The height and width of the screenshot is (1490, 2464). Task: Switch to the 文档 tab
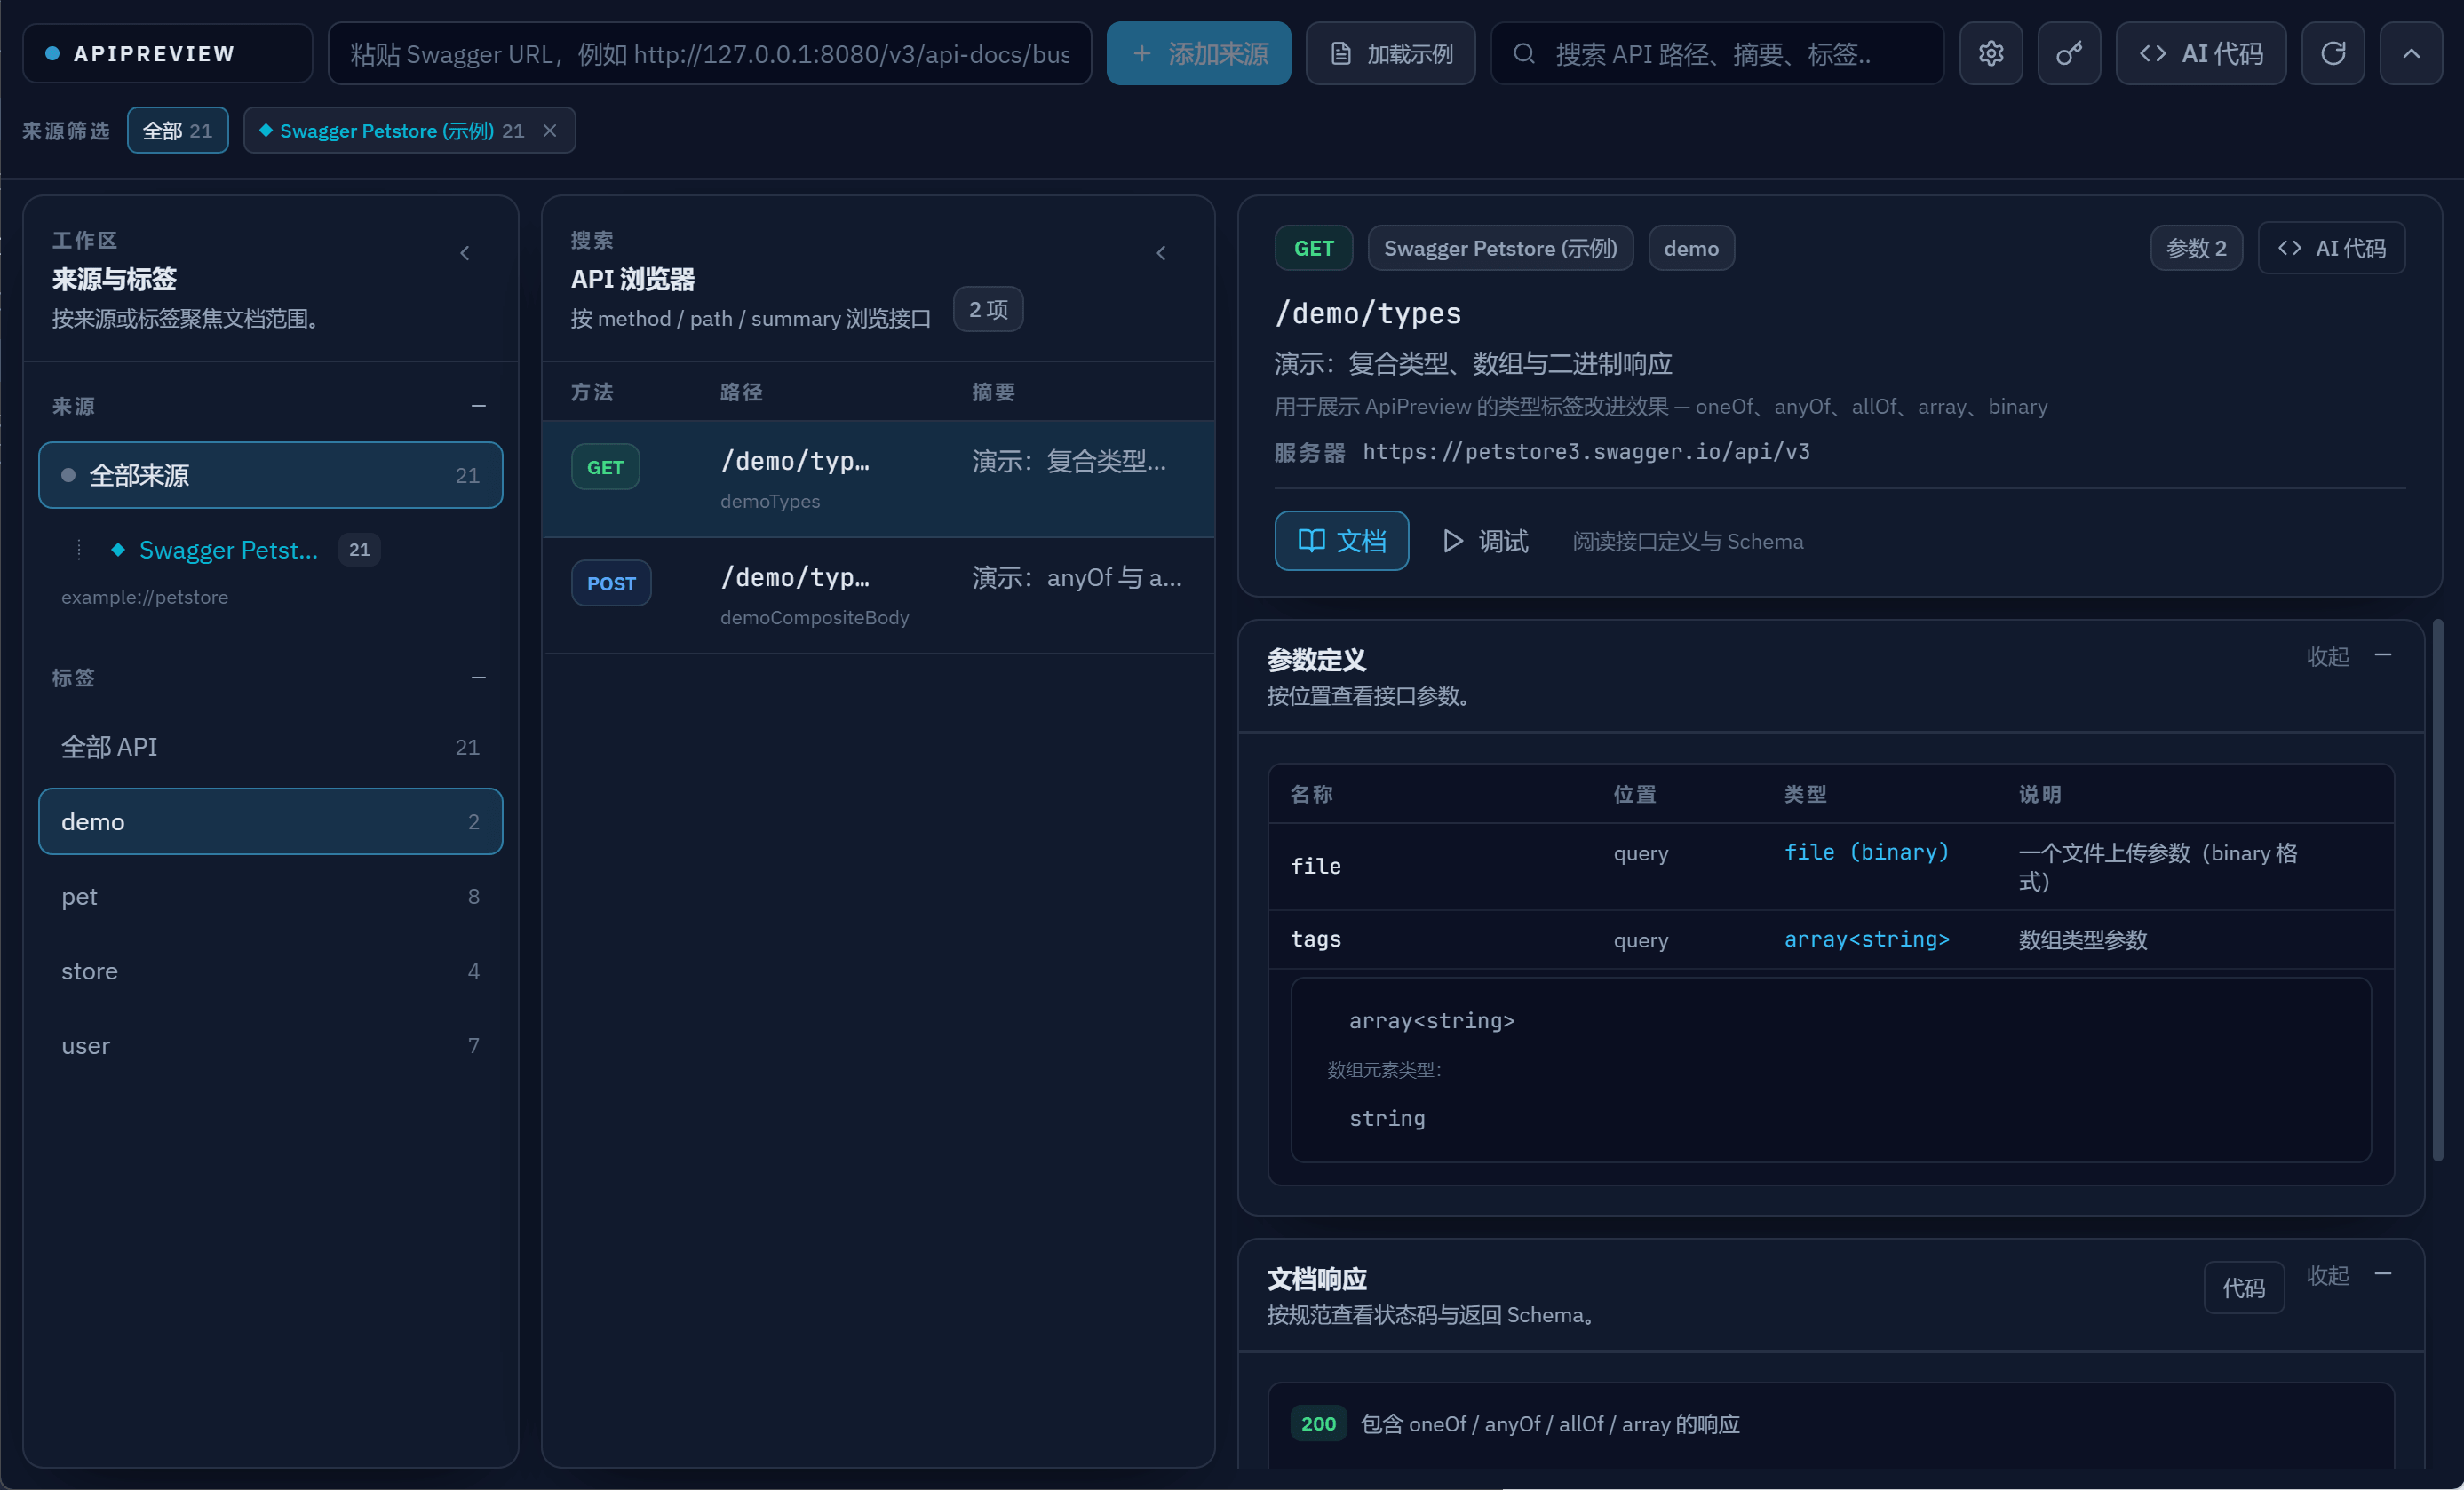click(x=1341, y=541)
